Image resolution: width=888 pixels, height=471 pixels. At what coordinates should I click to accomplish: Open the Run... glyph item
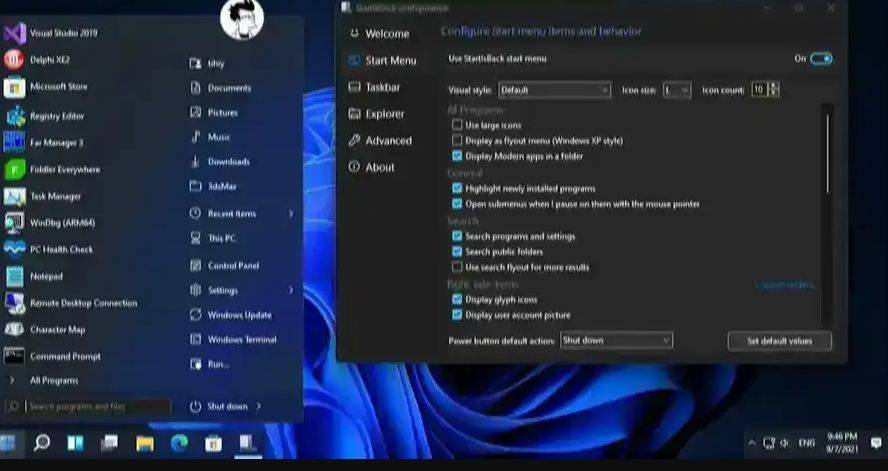(x=195, y=364)
